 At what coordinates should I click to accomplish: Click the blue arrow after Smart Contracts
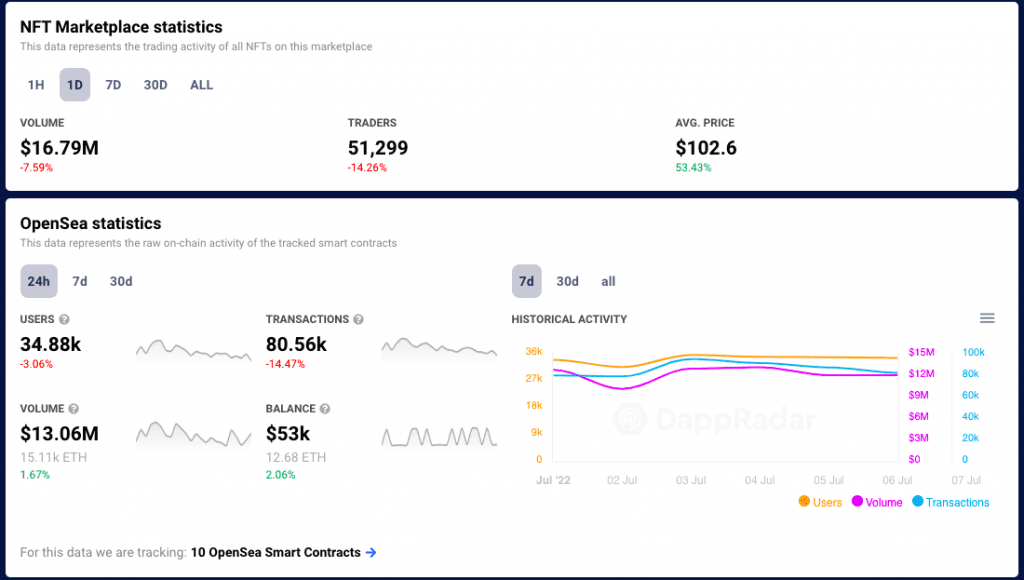(371, 553)
